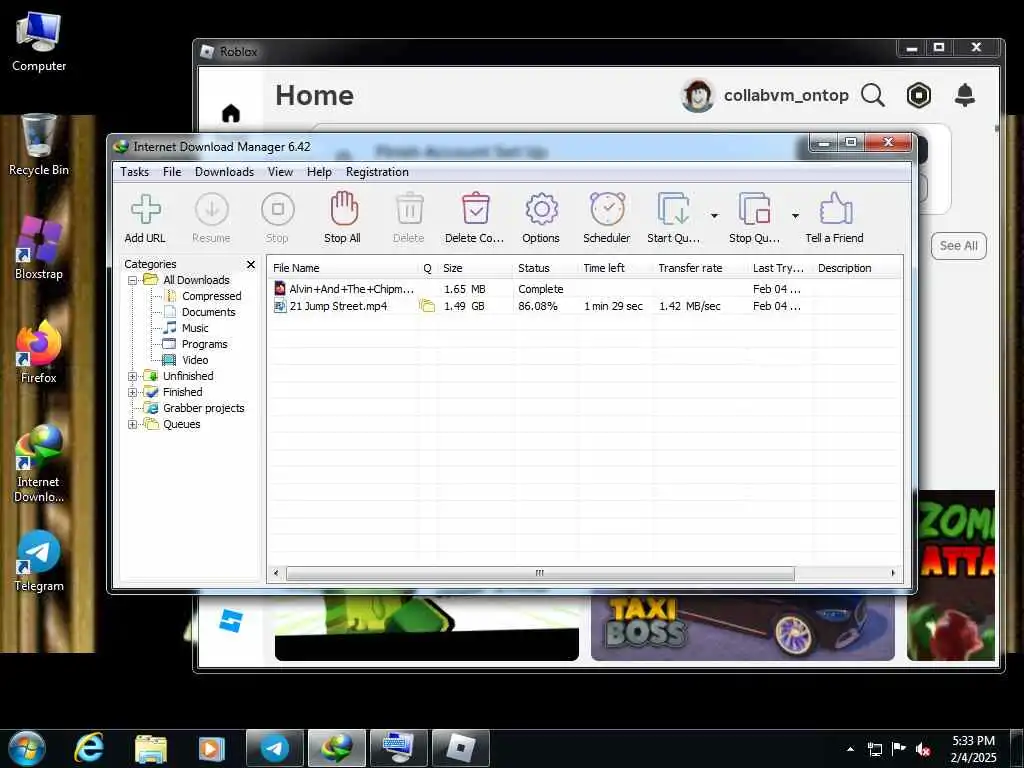Open Roblox notifications bell
This screenshot has height=768, width=1024.
965,95
